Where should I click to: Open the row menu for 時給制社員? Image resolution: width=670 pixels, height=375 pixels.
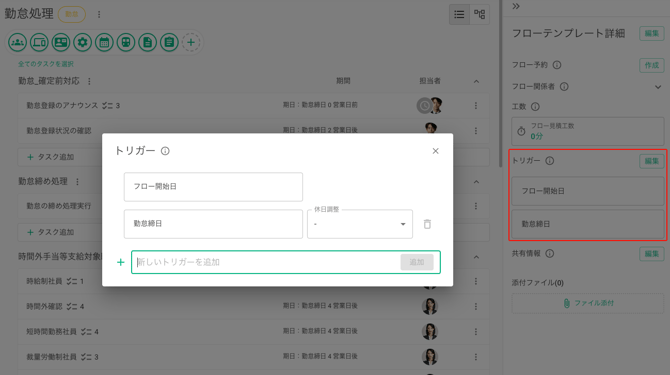[x=476, y=281]
